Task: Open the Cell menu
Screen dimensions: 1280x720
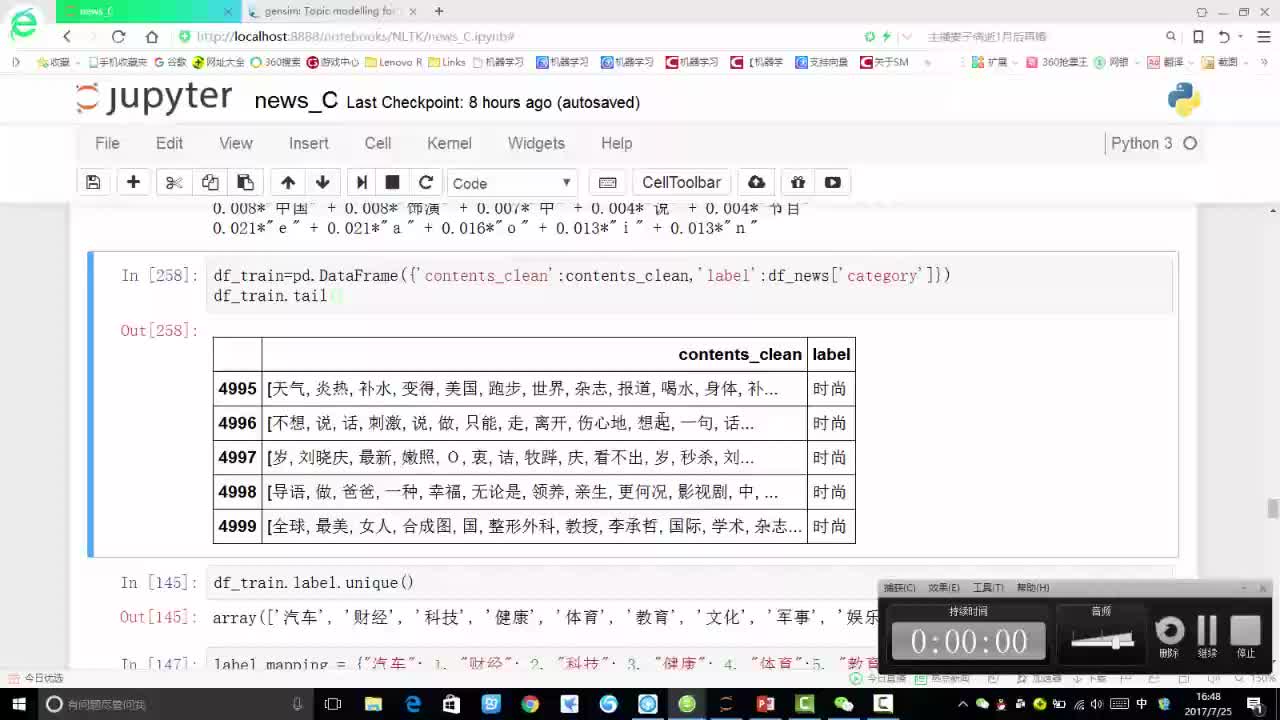Action: (x=378, y=143)
